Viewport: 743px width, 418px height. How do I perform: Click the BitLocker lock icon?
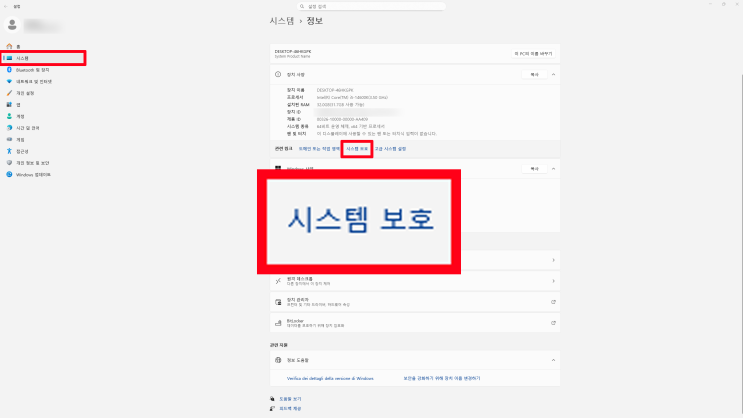point(278,323)
